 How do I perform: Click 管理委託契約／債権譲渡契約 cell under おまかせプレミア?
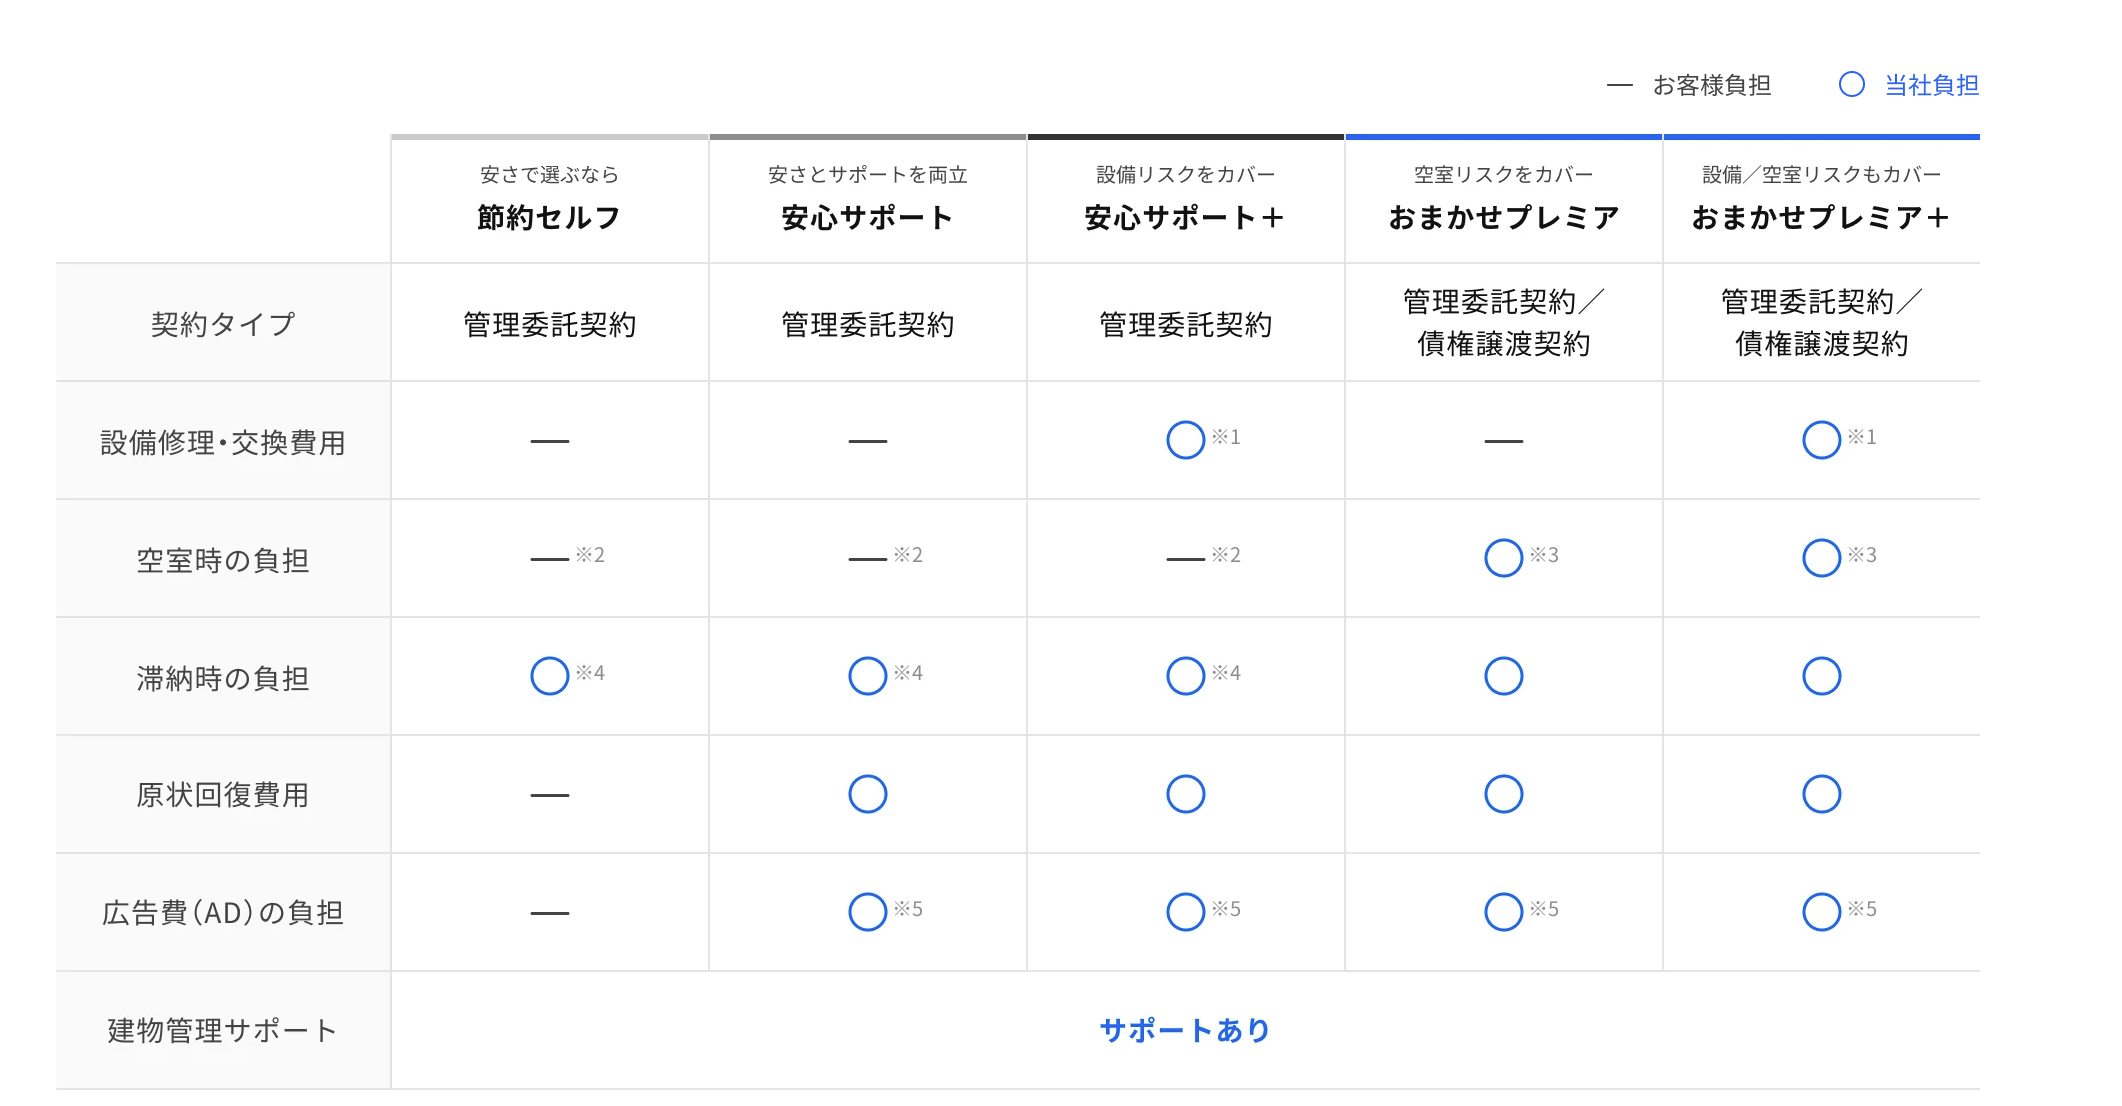pyautogui.click(x=1503, y=322)
